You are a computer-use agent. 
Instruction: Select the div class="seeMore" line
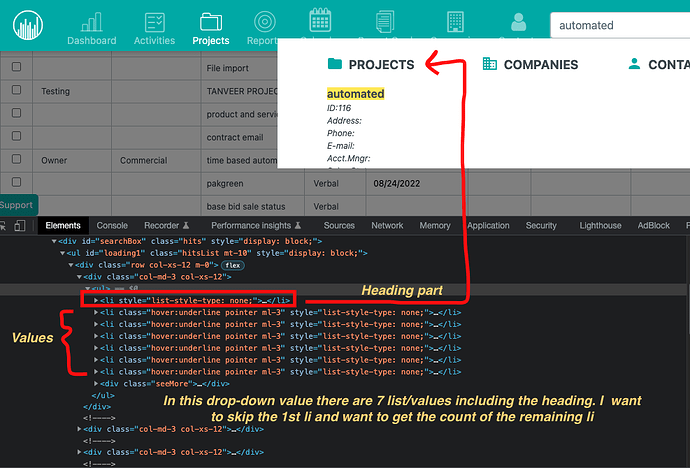[164, 384]
